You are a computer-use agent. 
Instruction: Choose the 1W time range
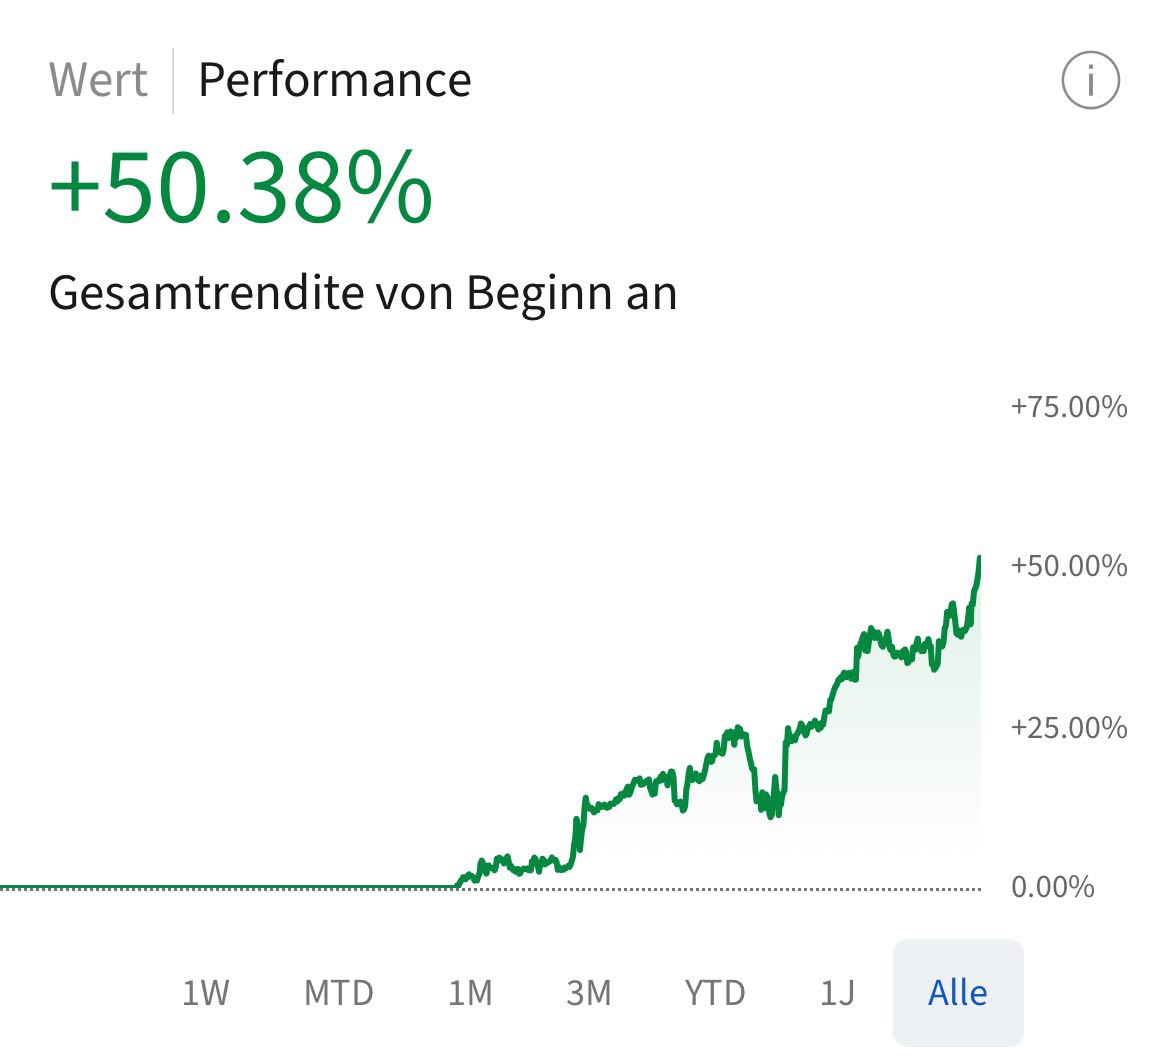tap(206, 993)
